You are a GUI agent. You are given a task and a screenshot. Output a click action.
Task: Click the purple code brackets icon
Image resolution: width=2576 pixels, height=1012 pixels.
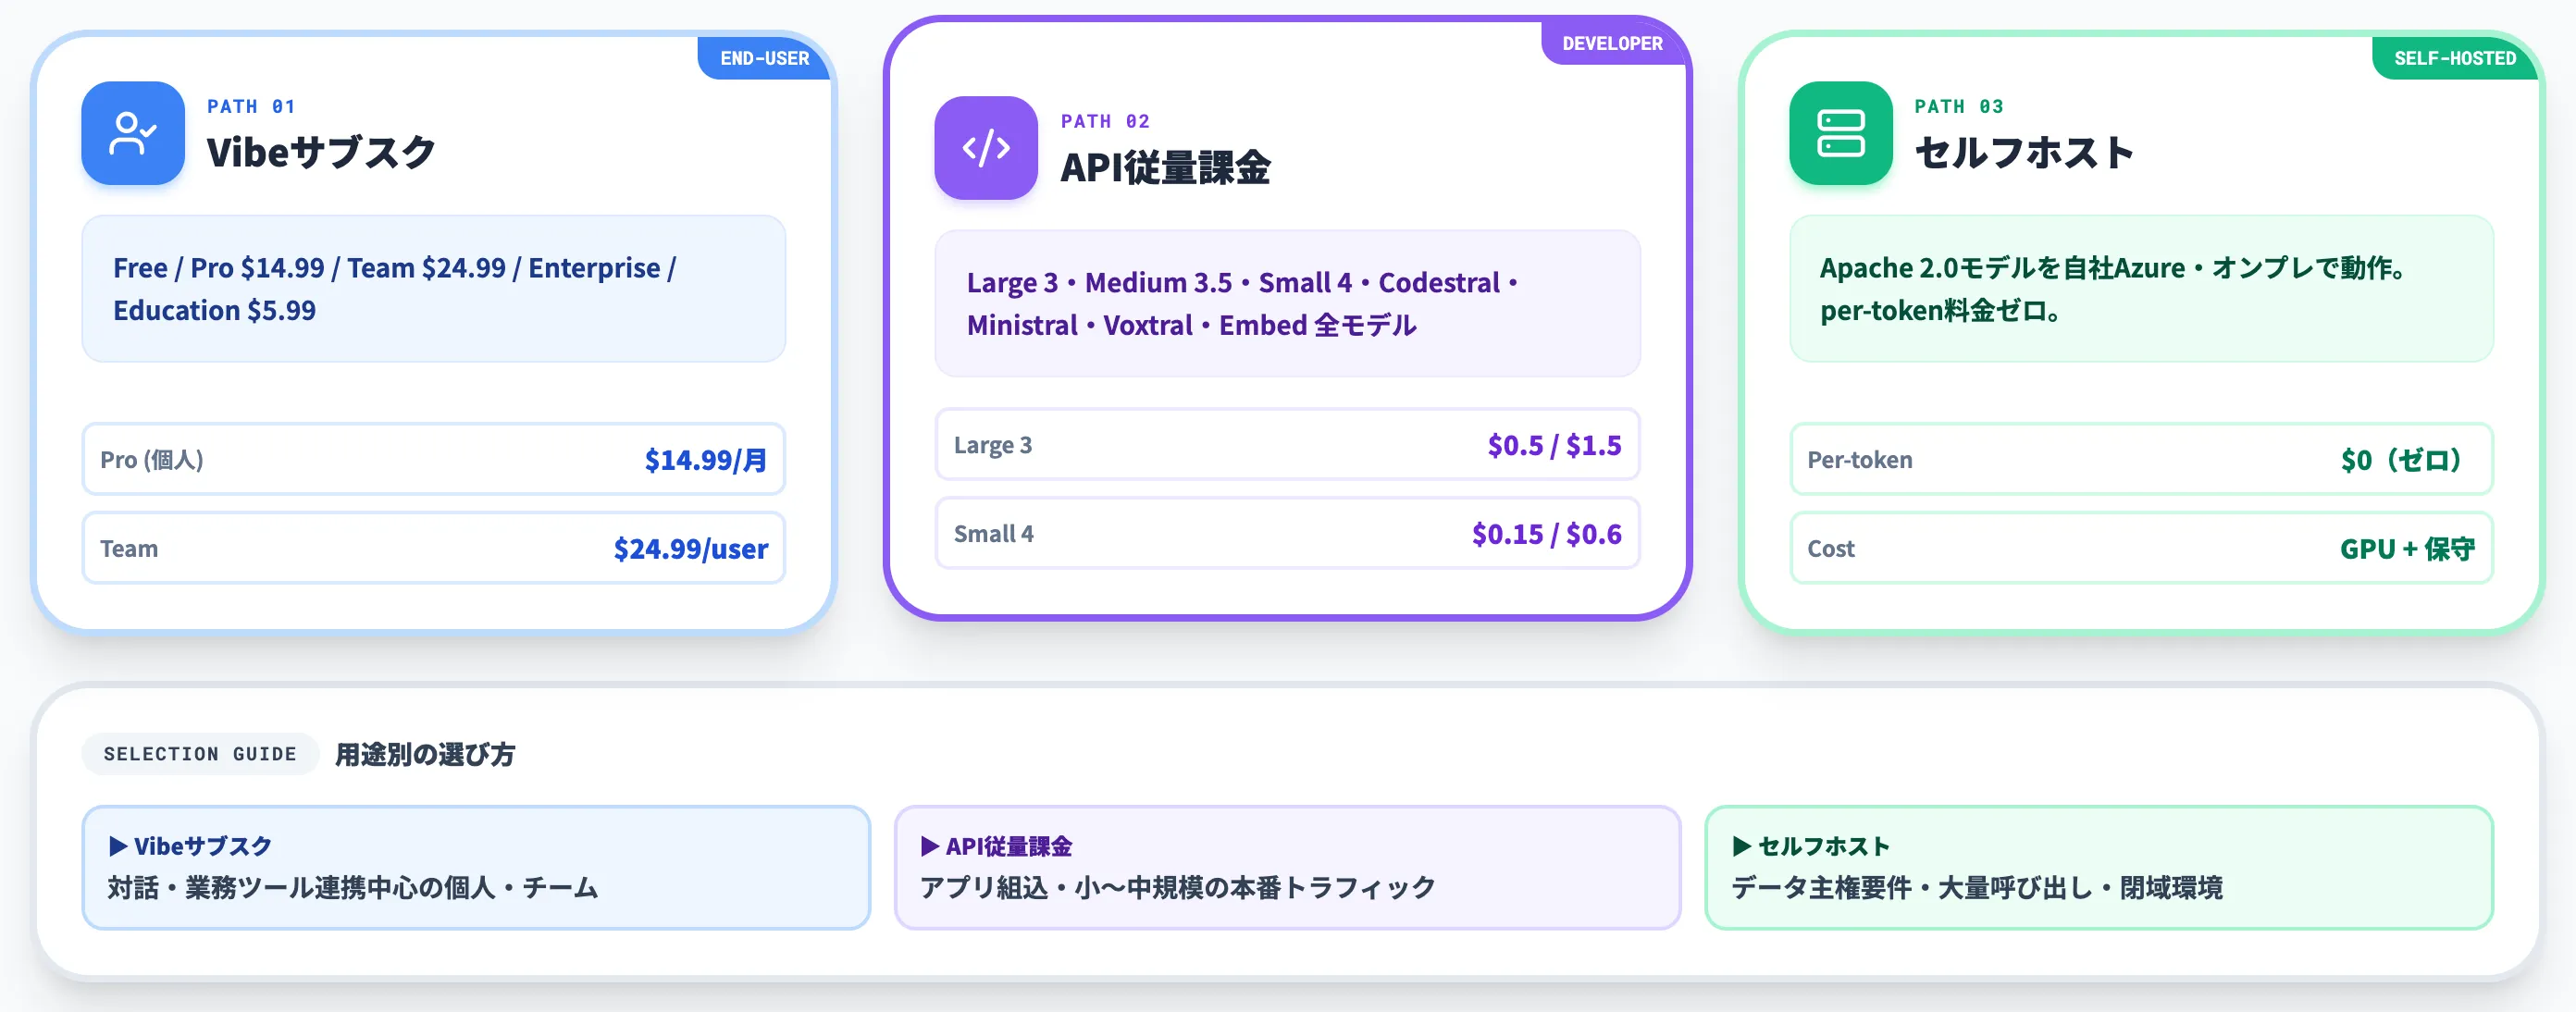pyautogui.click(x=986, y=148)
